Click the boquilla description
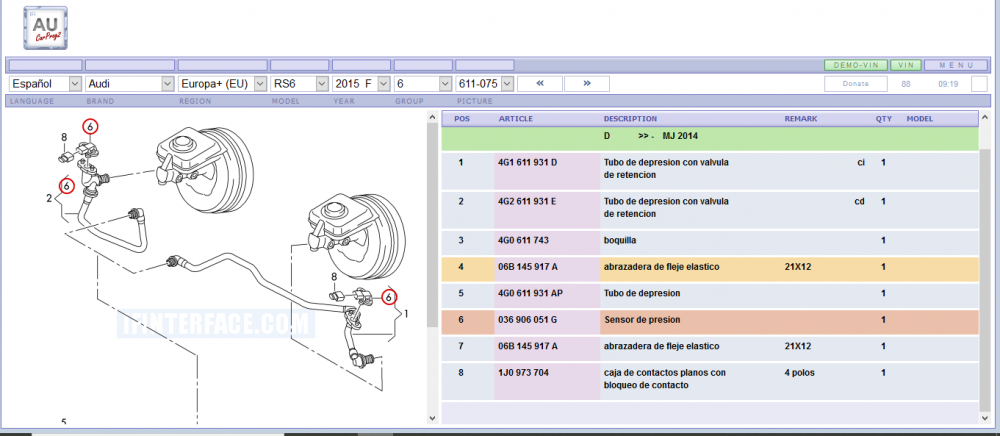 [x=619, y=240]
